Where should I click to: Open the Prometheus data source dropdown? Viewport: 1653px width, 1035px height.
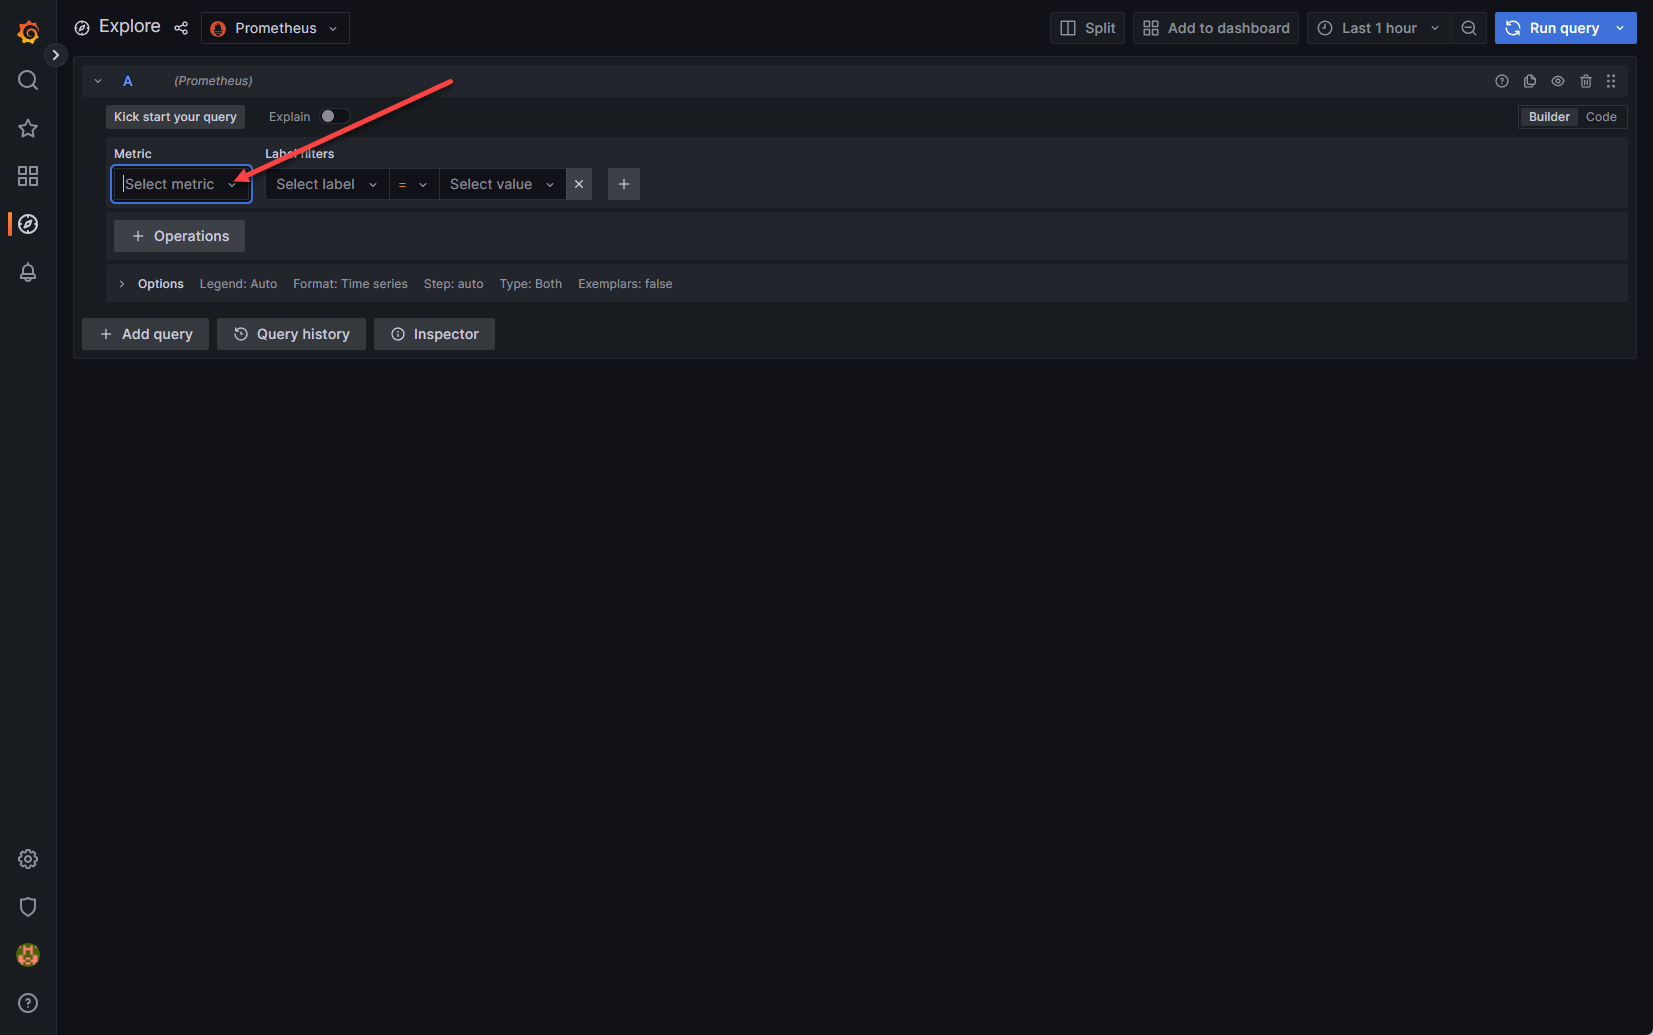(275, 28)
